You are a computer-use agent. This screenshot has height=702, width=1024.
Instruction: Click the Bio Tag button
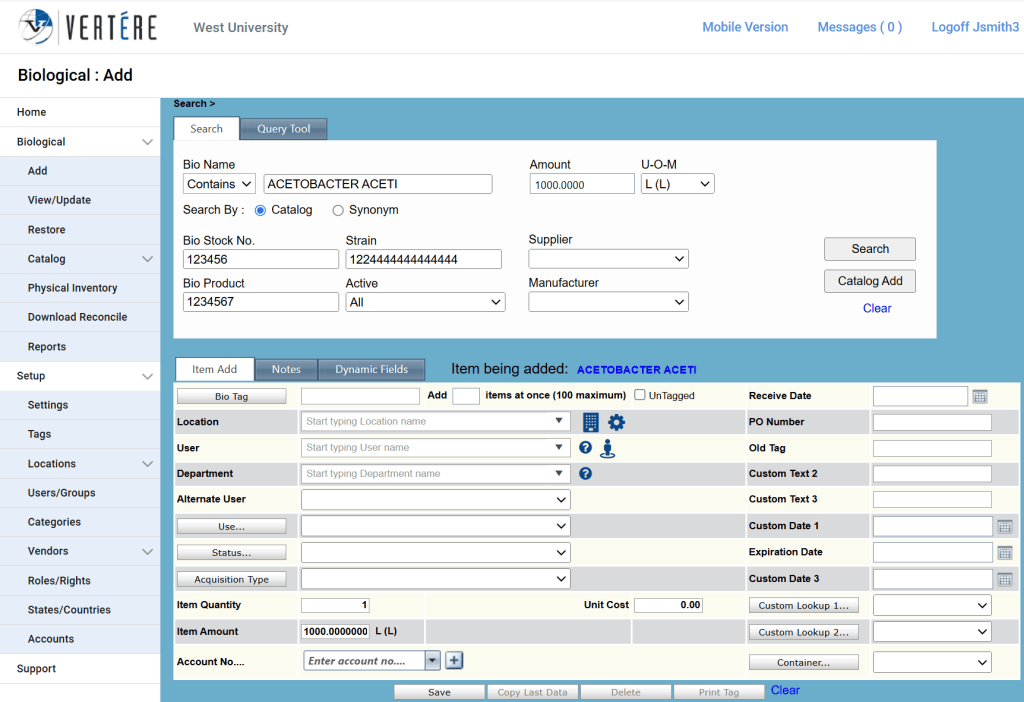pyautogui.click(x=231, y=396)
